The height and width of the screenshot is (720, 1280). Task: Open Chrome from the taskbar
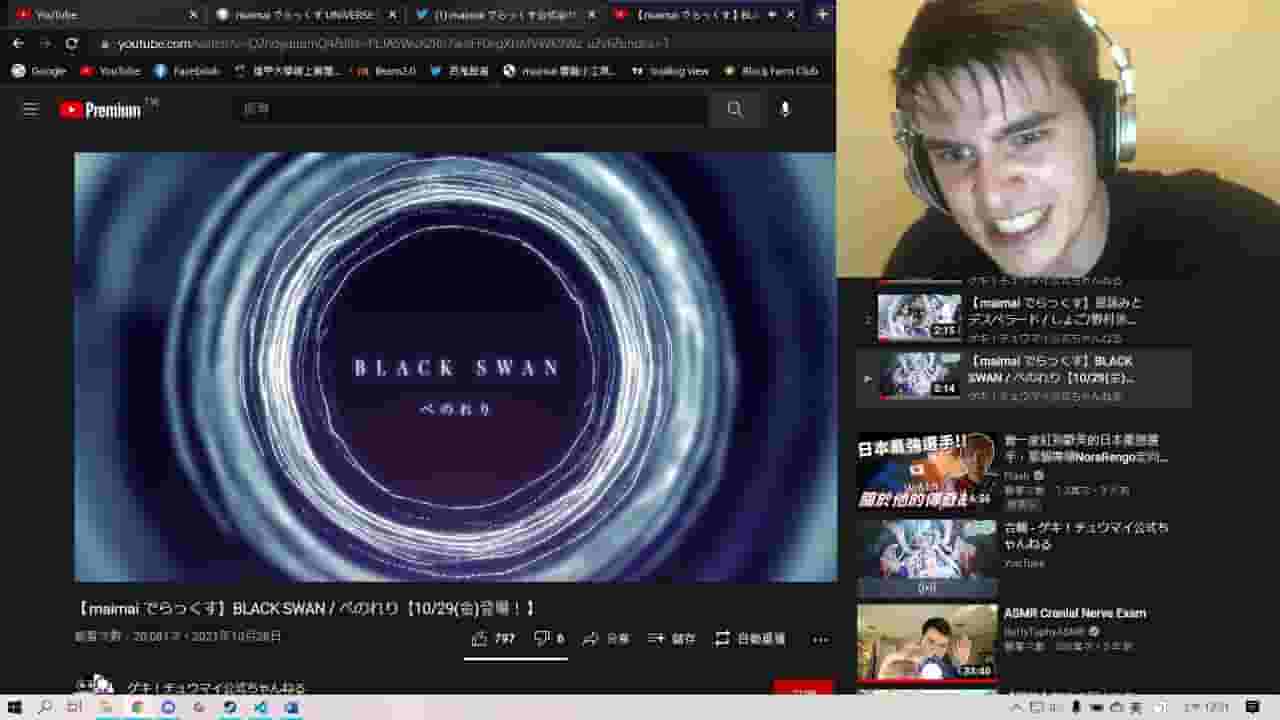[137, 707]
